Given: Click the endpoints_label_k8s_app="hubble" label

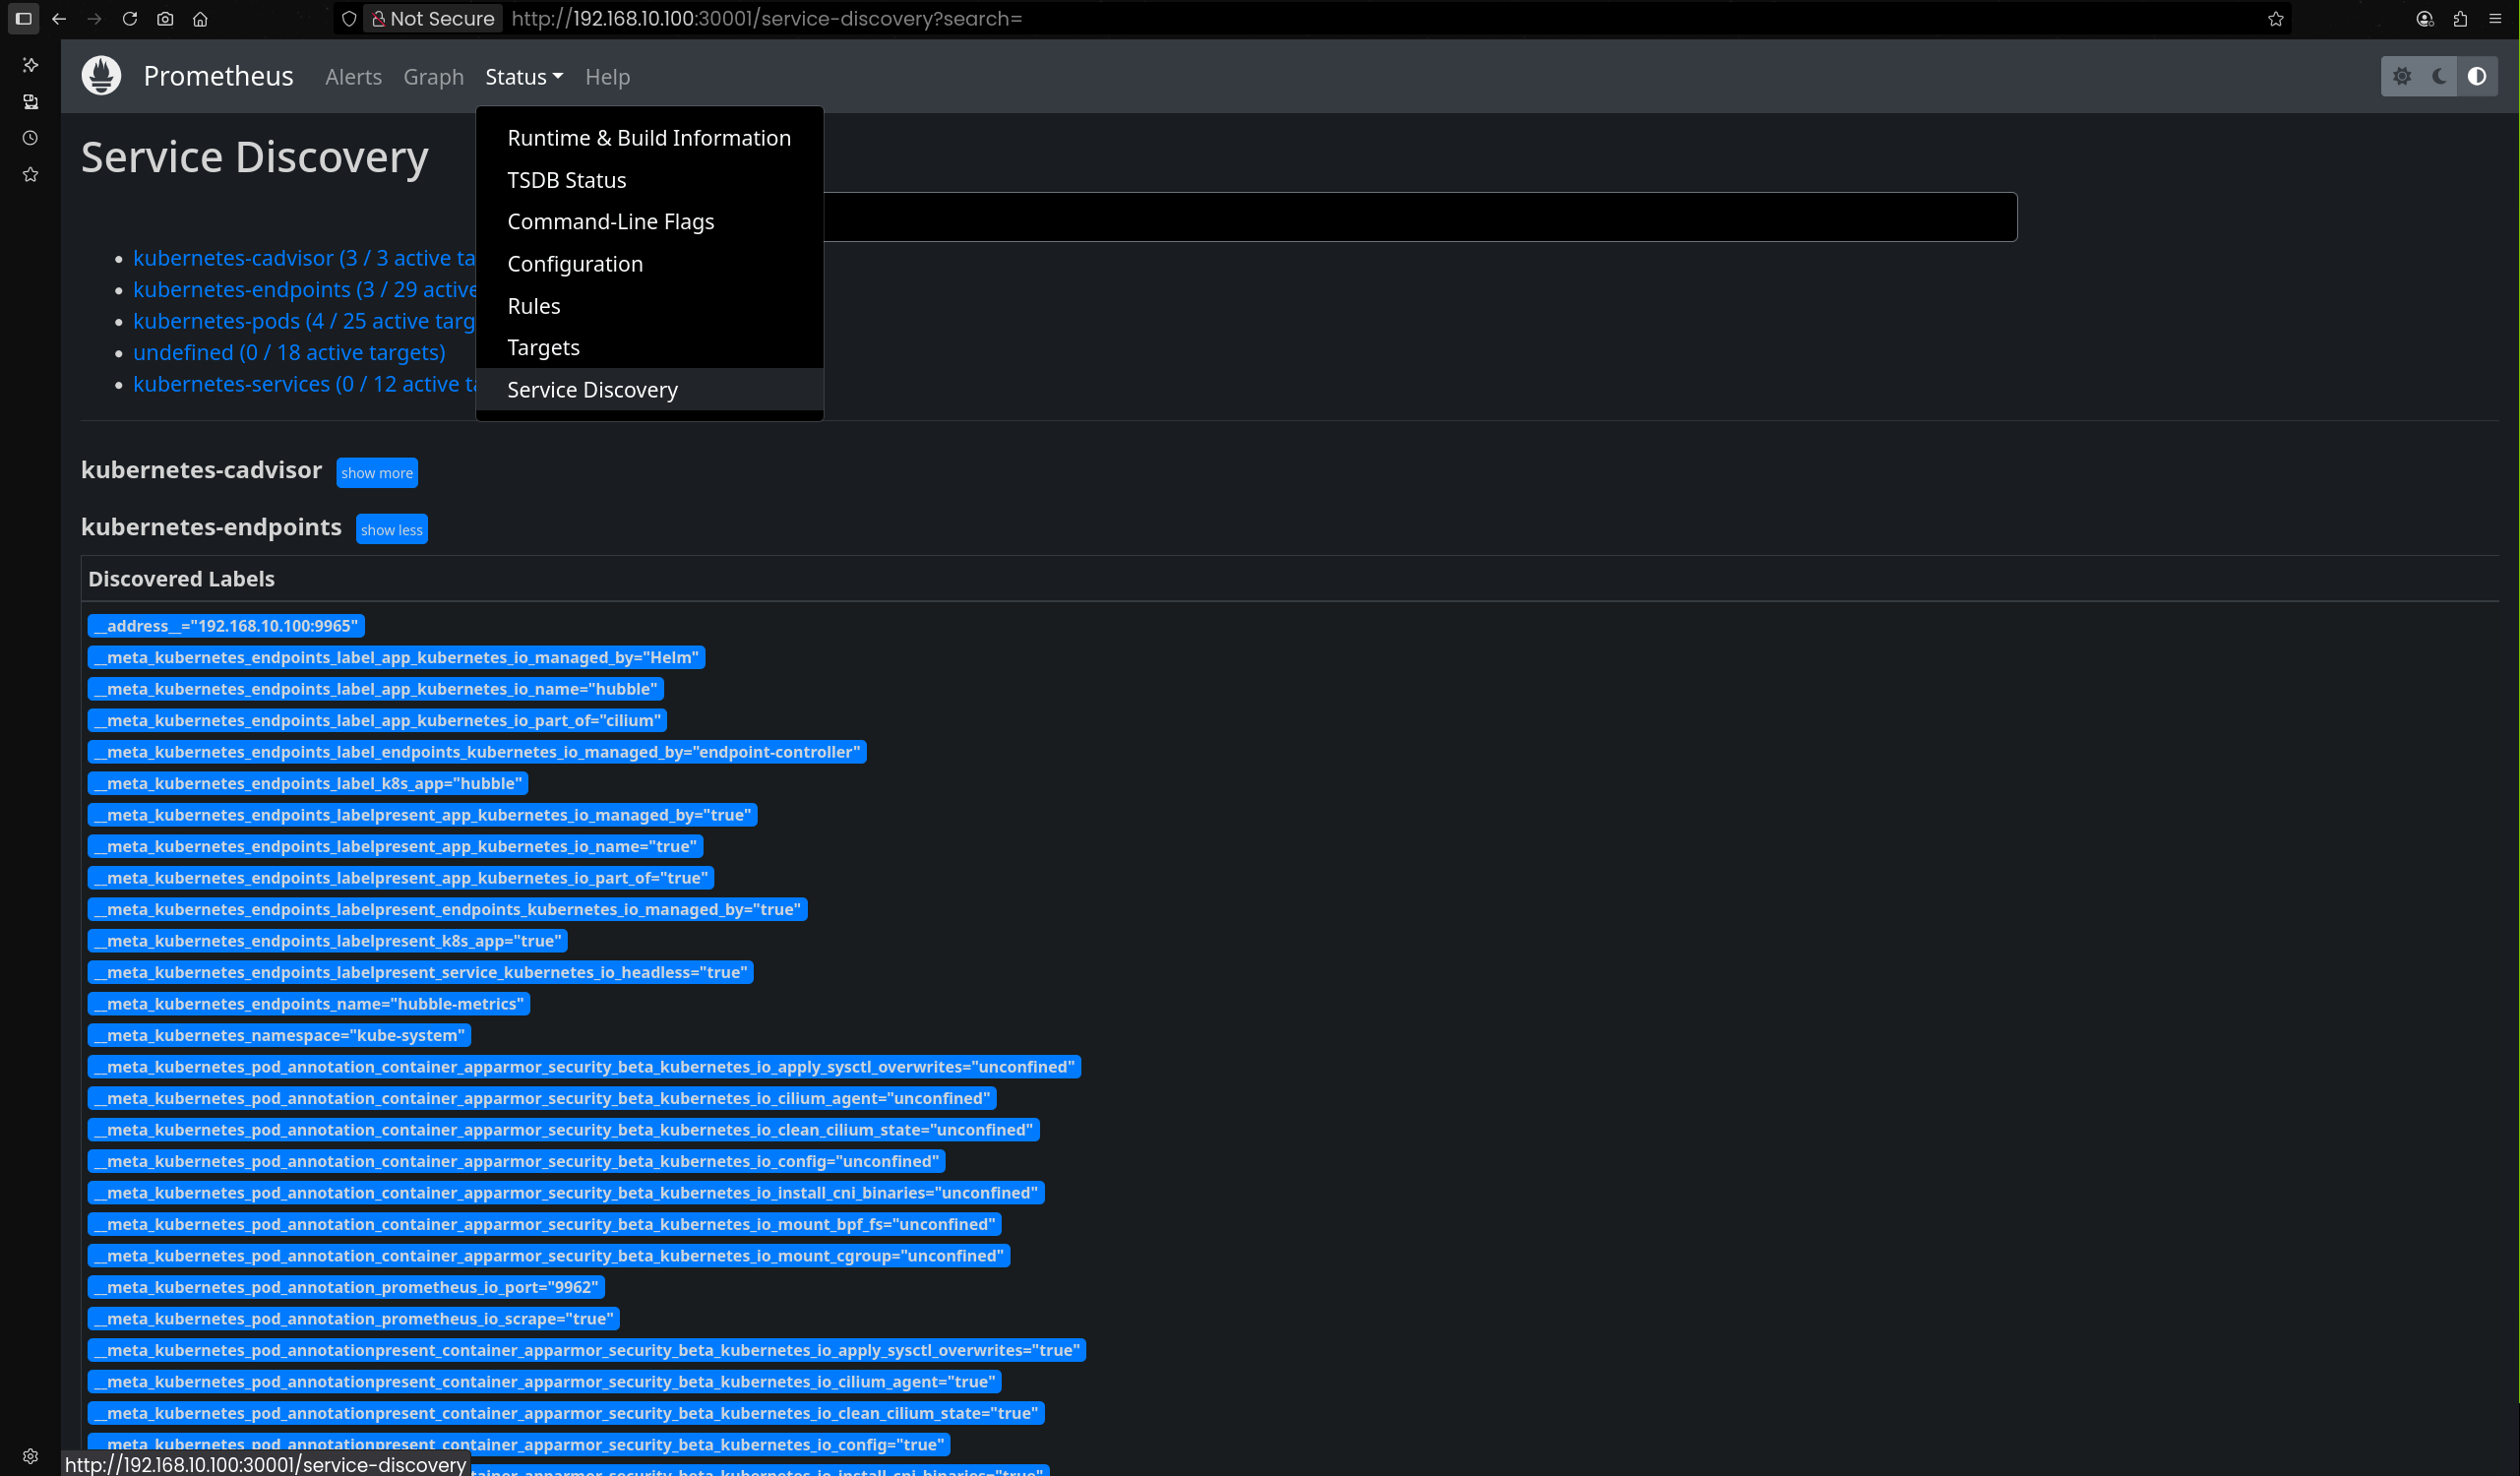Looking at the screenshot, I should [x=308, y=784].
